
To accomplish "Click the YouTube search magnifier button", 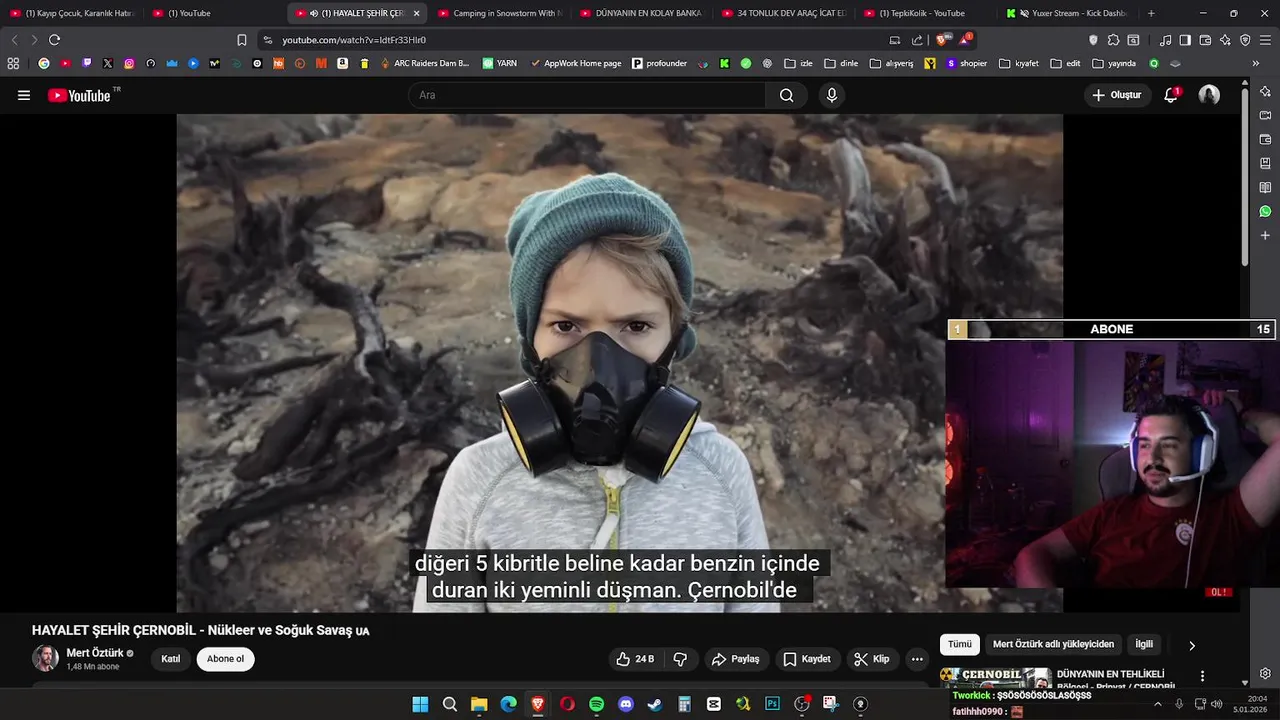I will click(x=786, y=95).
